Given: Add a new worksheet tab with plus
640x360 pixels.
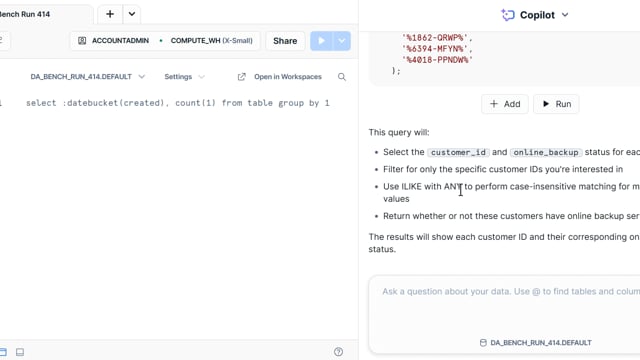Looking at the screenshot, I should [110, 14].
